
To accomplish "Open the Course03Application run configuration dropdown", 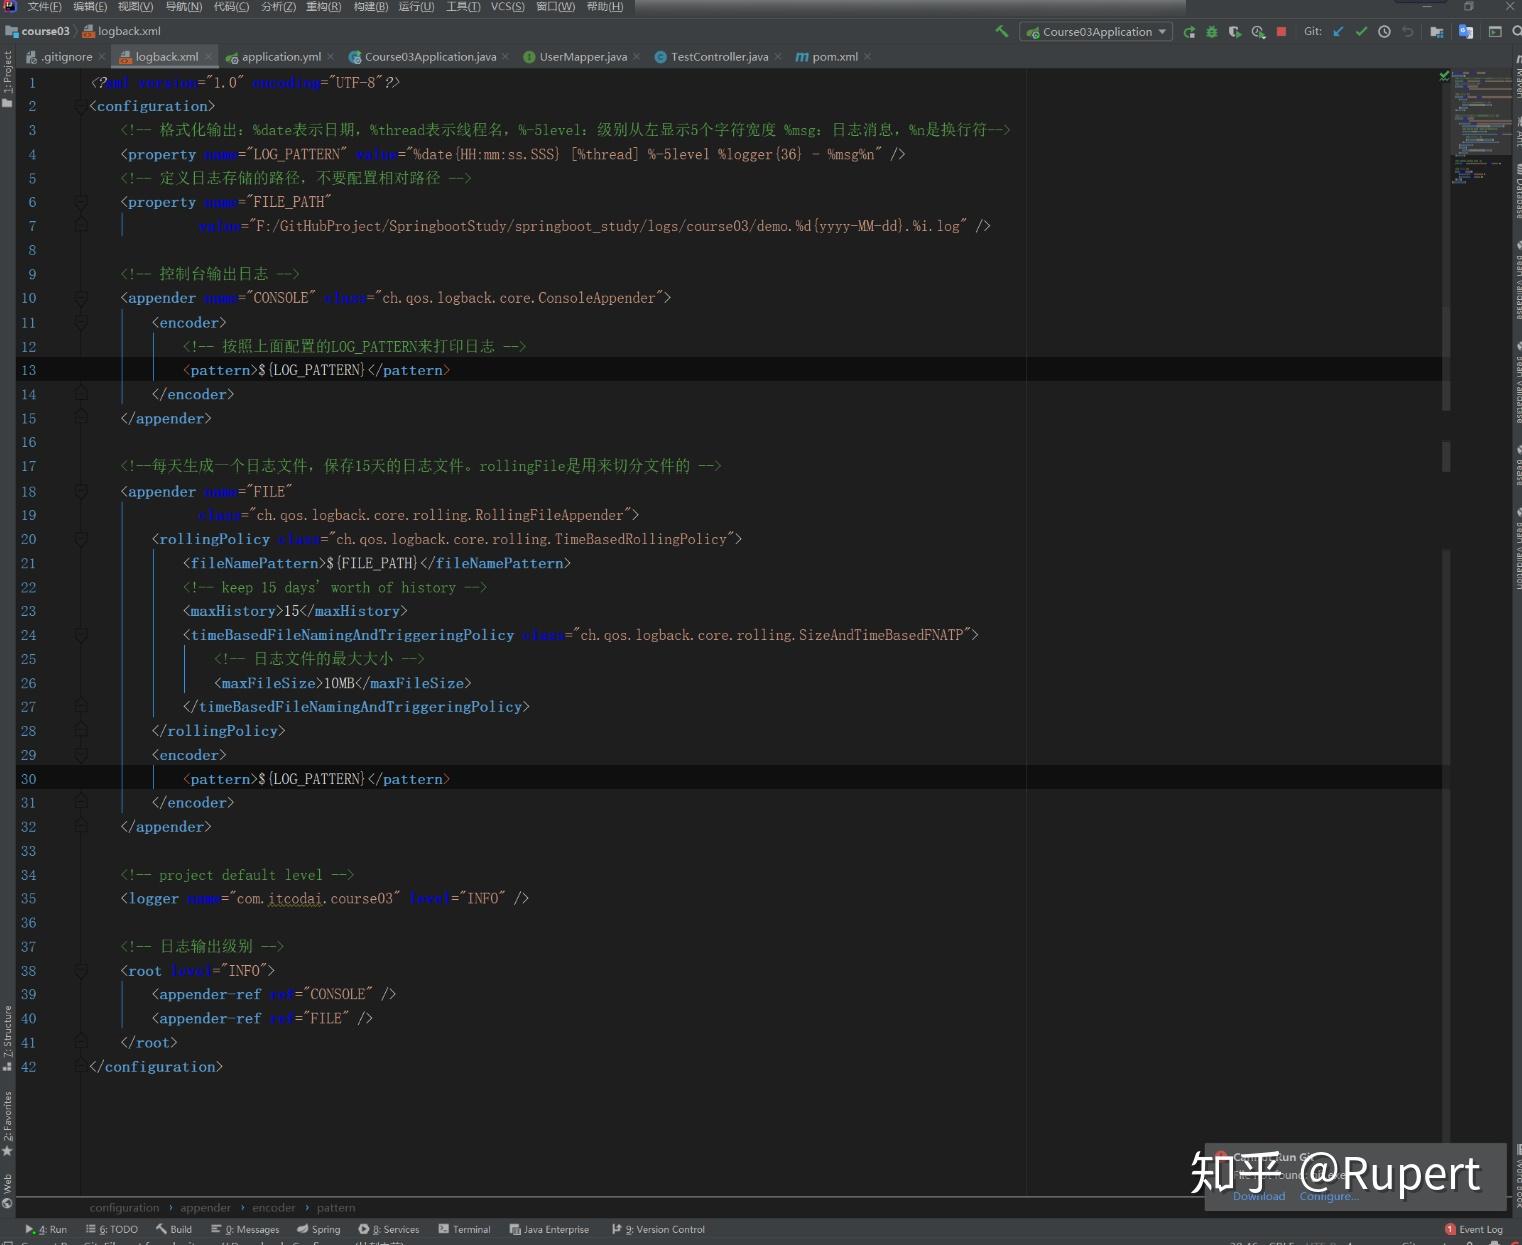I will point(1096,32).
